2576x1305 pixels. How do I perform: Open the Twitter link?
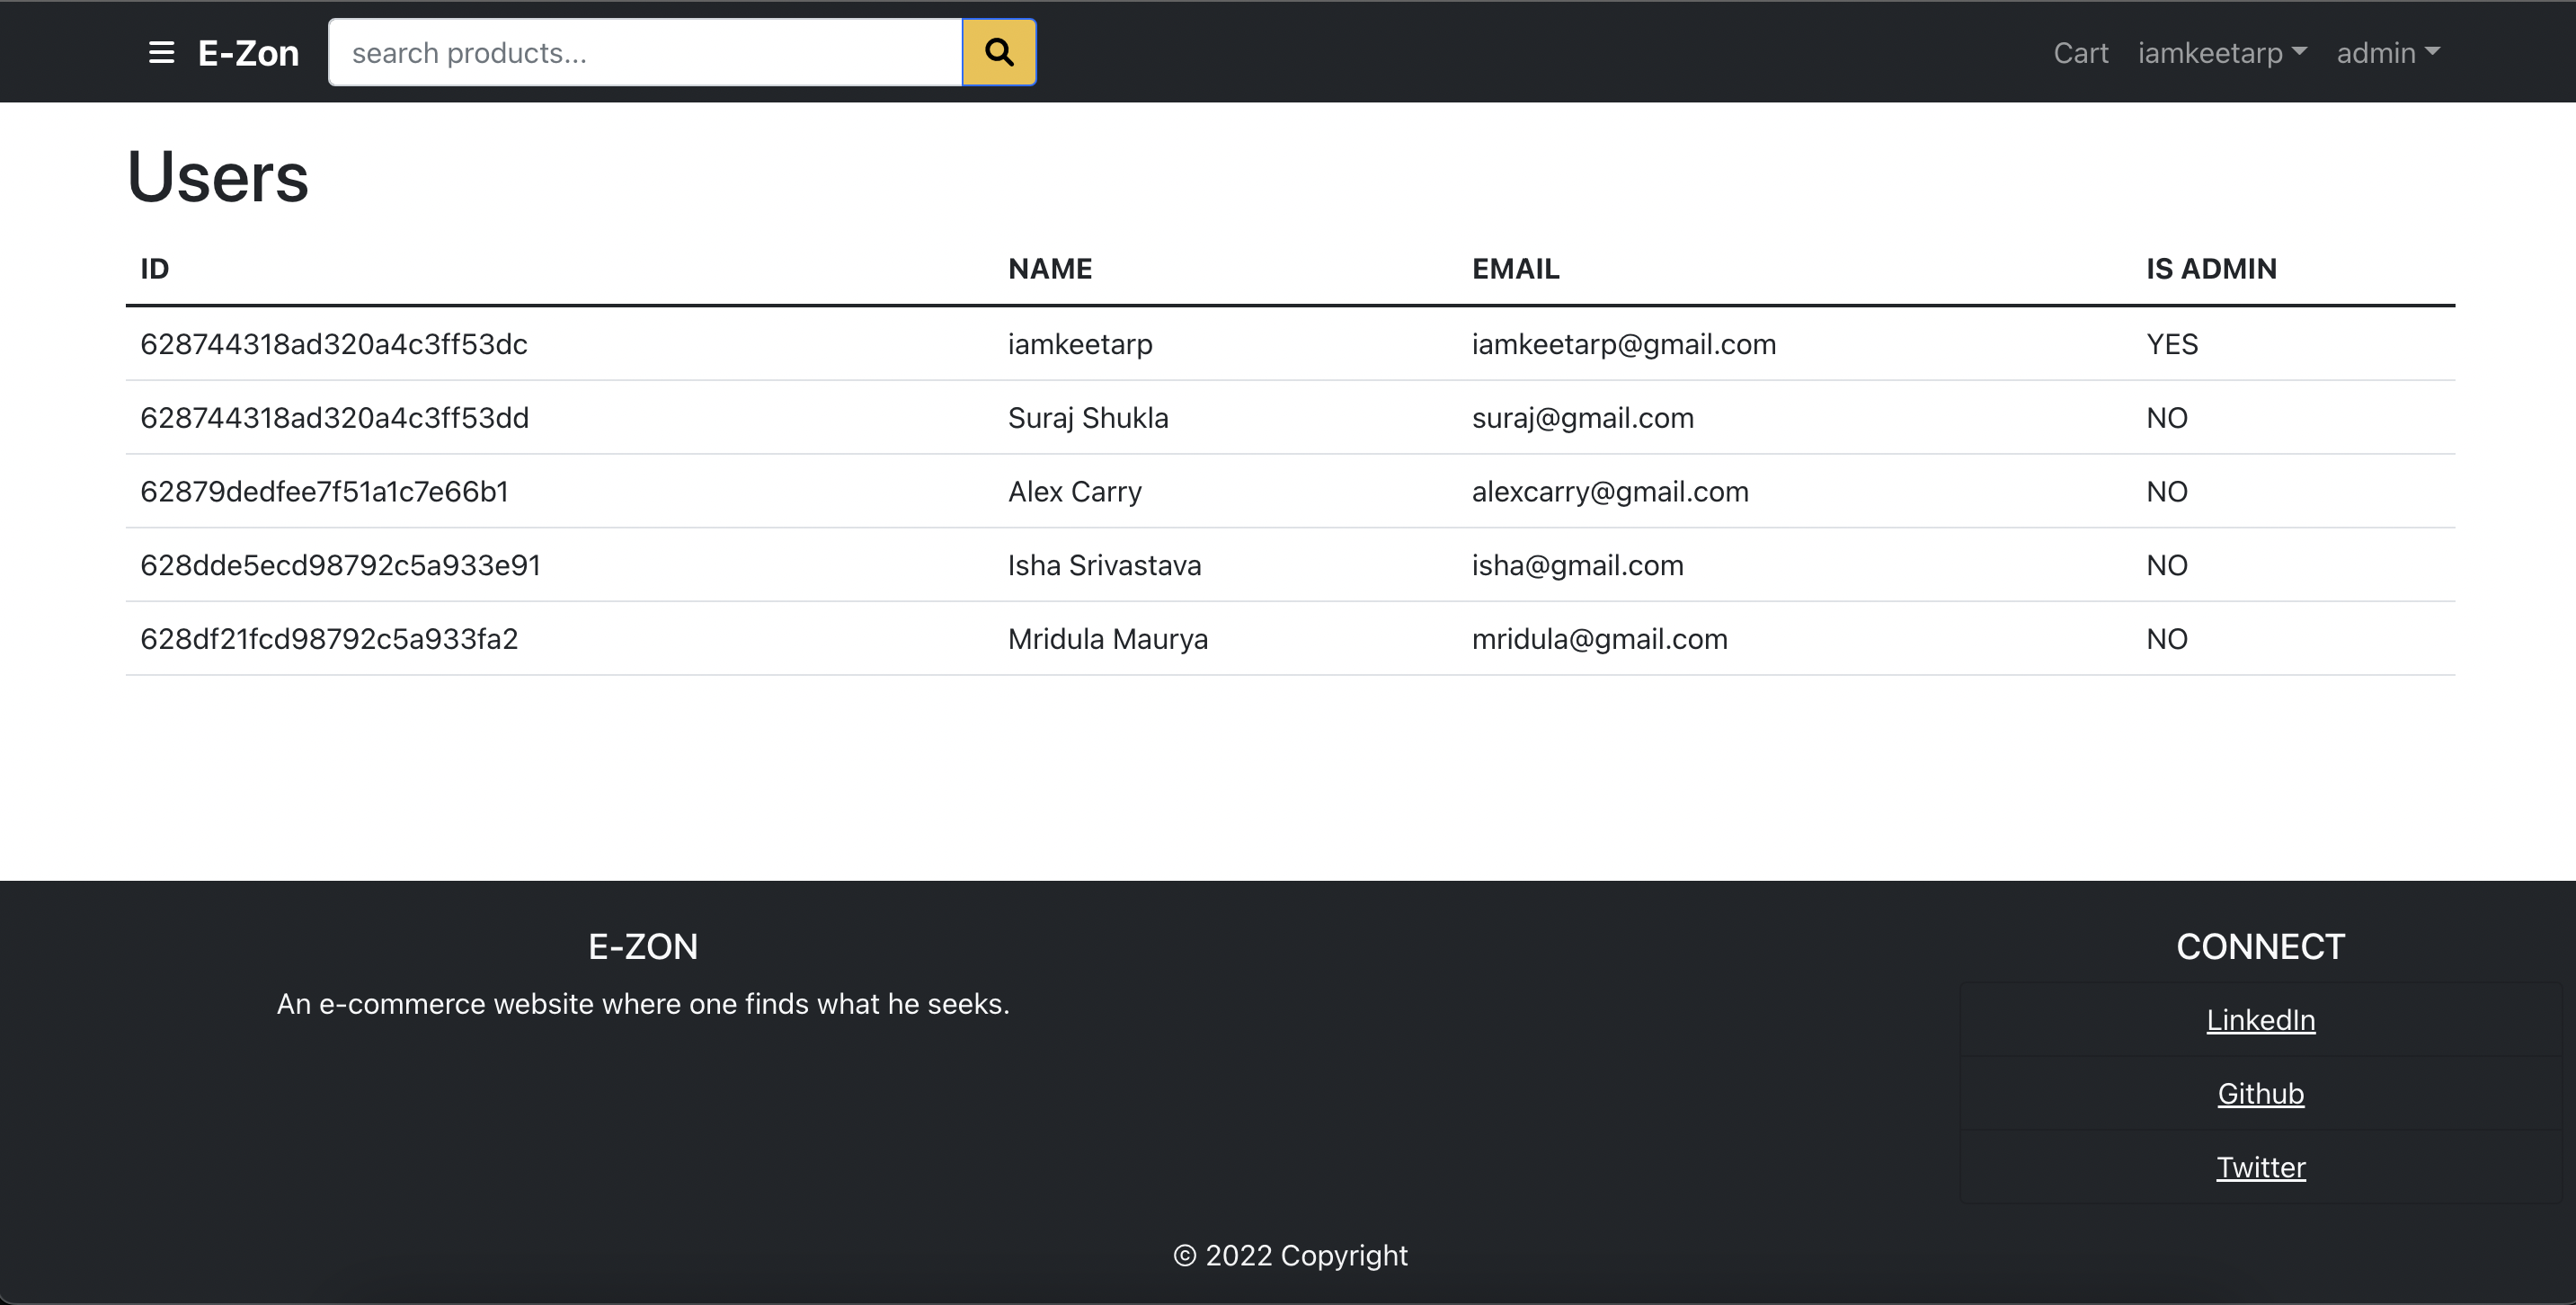click(x=2261, y=1166)
